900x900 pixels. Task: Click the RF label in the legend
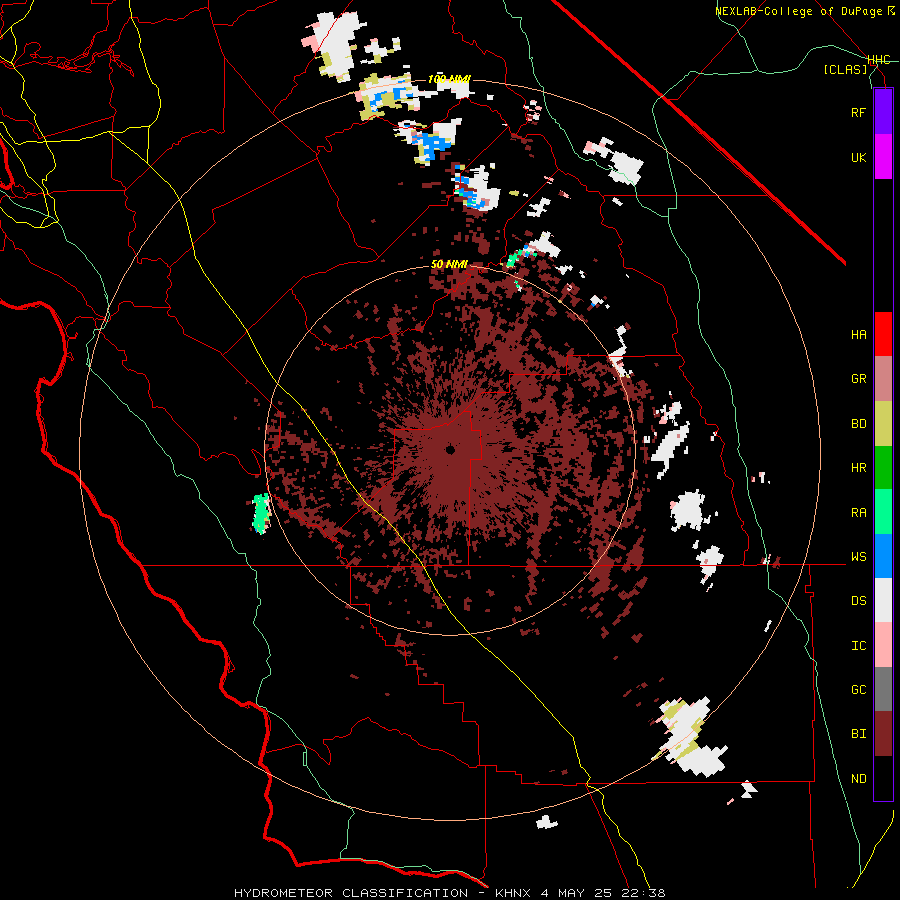(x=858, y=112)
